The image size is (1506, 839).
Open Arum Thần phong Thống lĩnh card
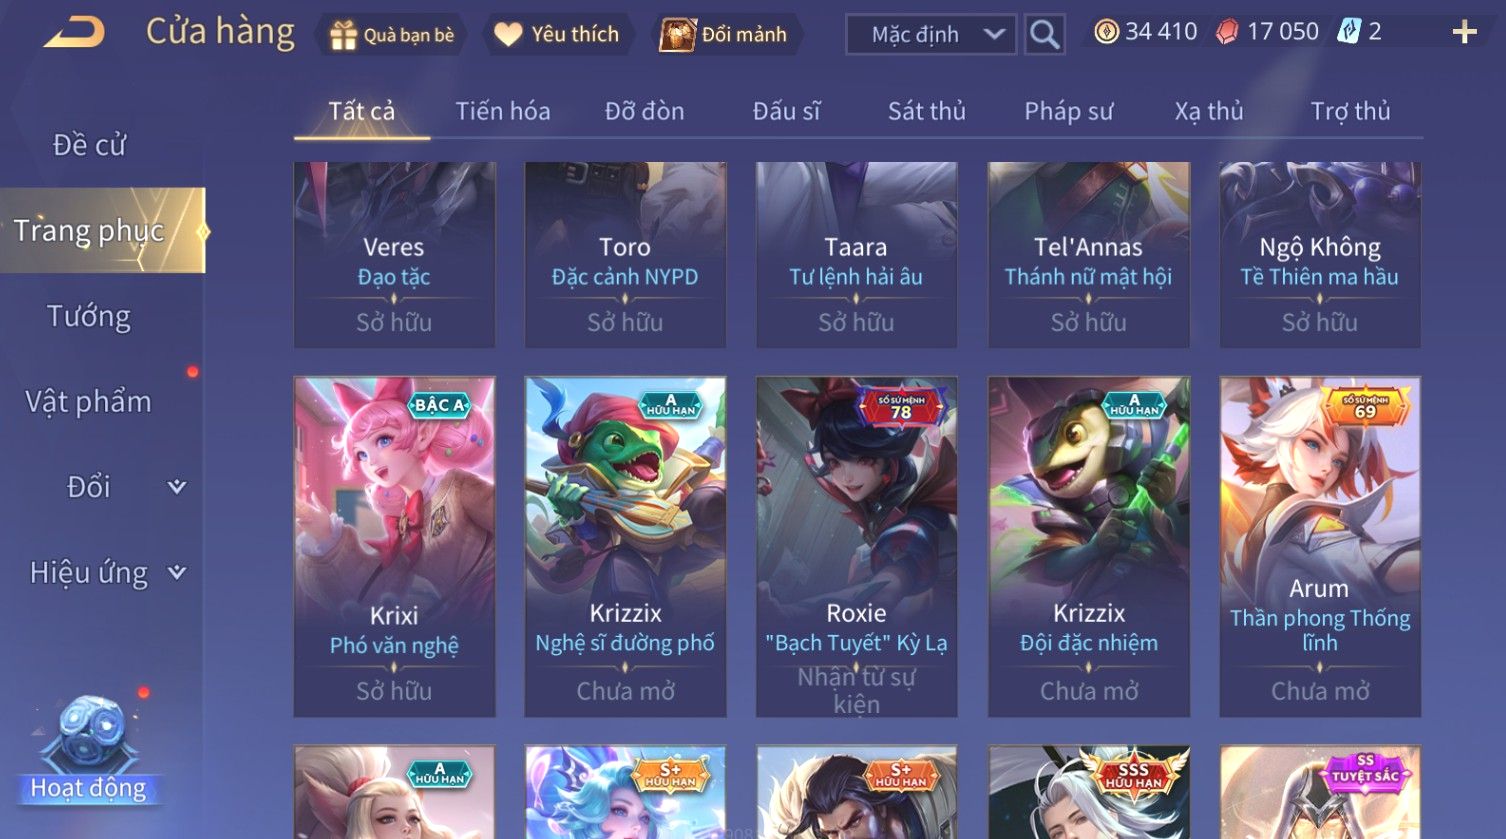(x=1320, y=546)
